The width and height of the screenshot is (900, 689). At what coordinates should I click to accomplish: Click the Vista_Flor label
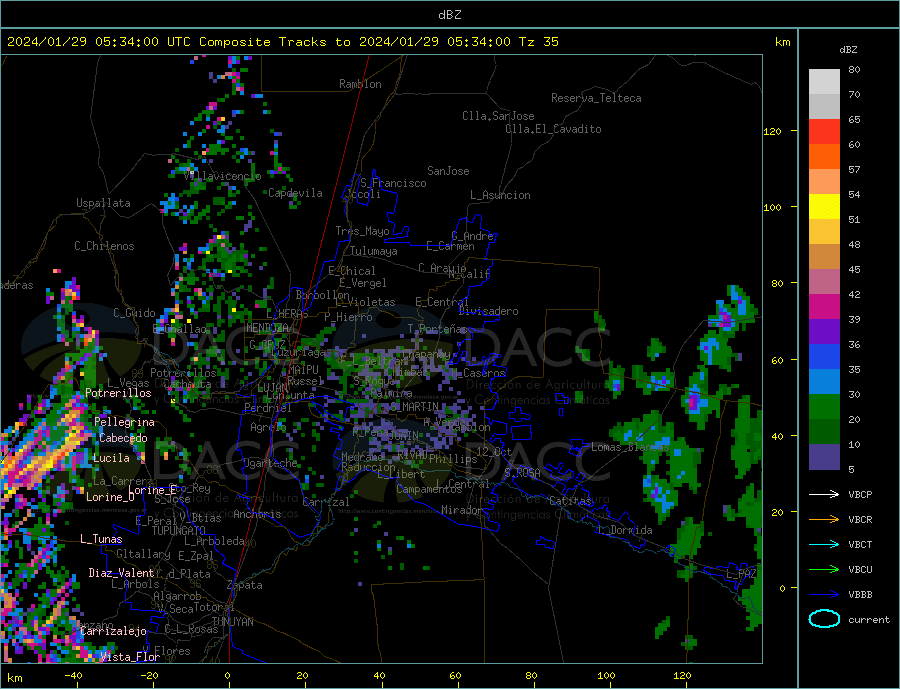click(x=130, y=657)
